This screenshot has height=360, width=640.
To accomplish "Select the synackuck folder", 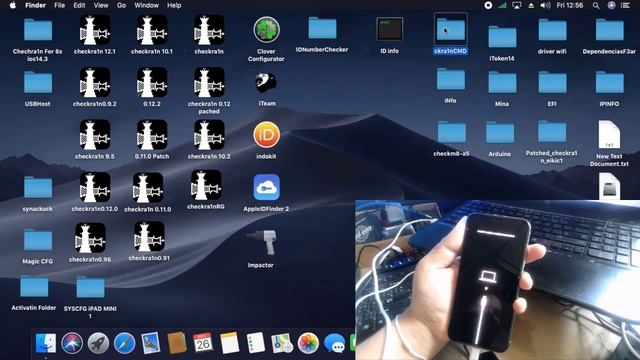I will click(38, 187).
